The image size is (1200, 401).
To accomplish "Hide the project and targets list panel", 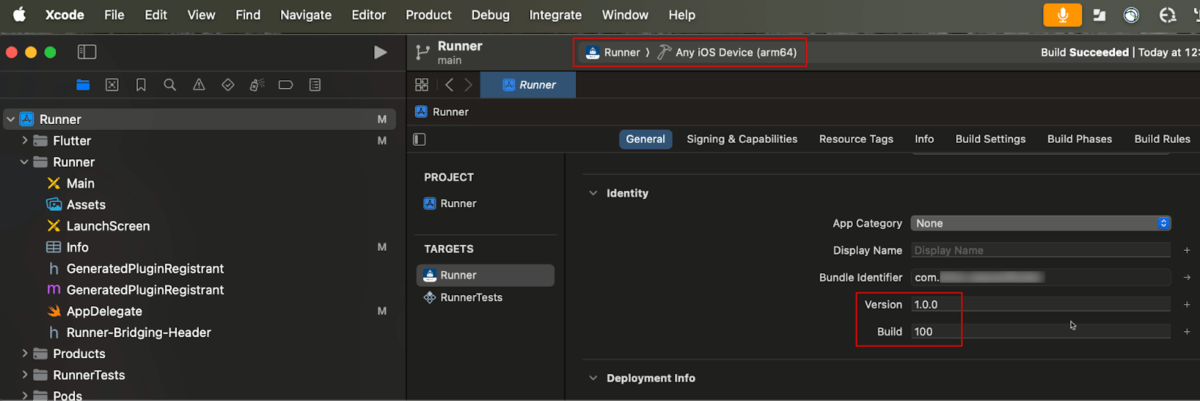I will coord(420,139).
